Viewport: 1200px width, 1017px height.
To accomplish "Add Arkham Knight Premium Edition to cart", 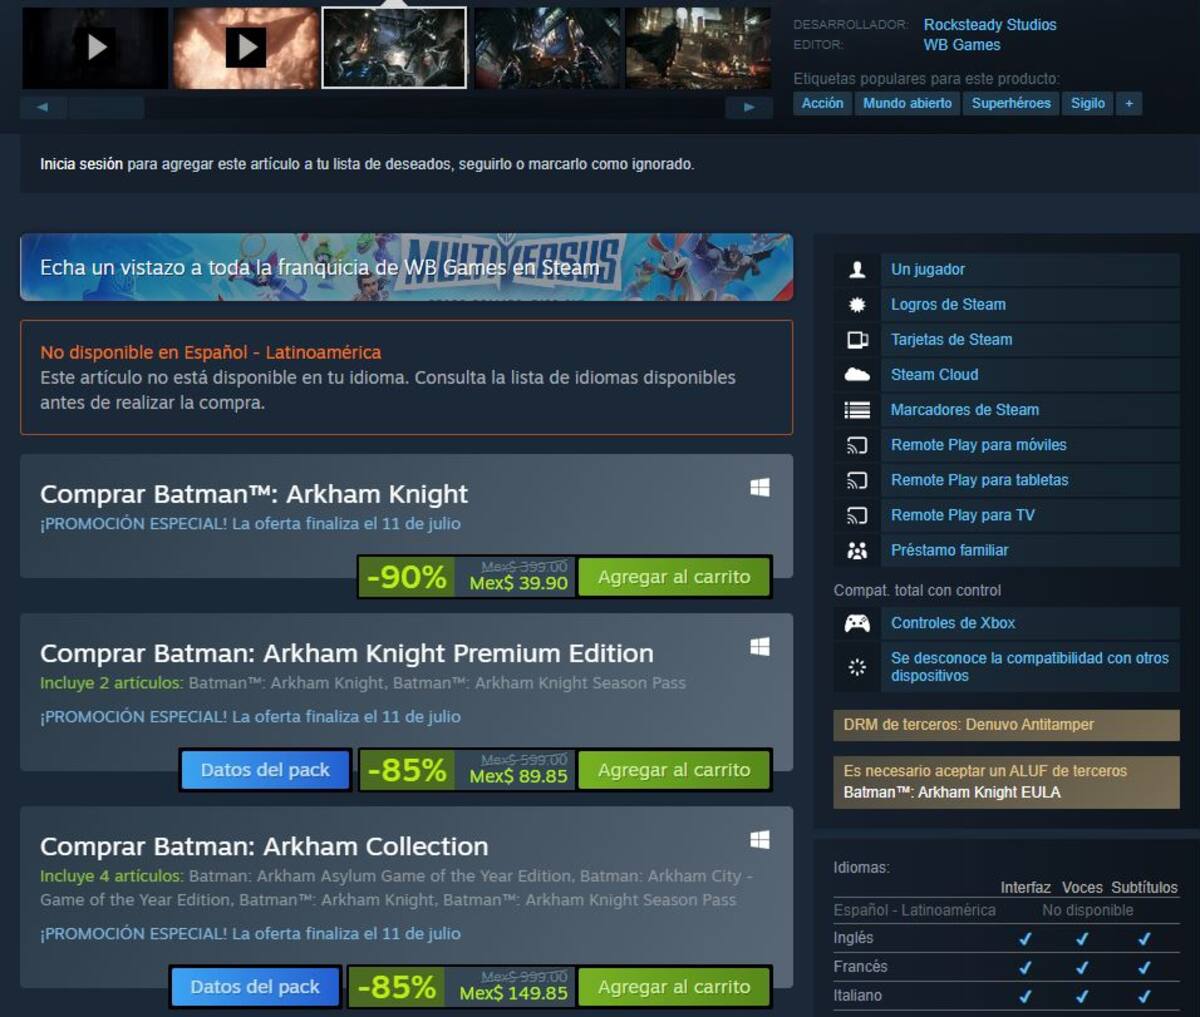I will (674, 770).
